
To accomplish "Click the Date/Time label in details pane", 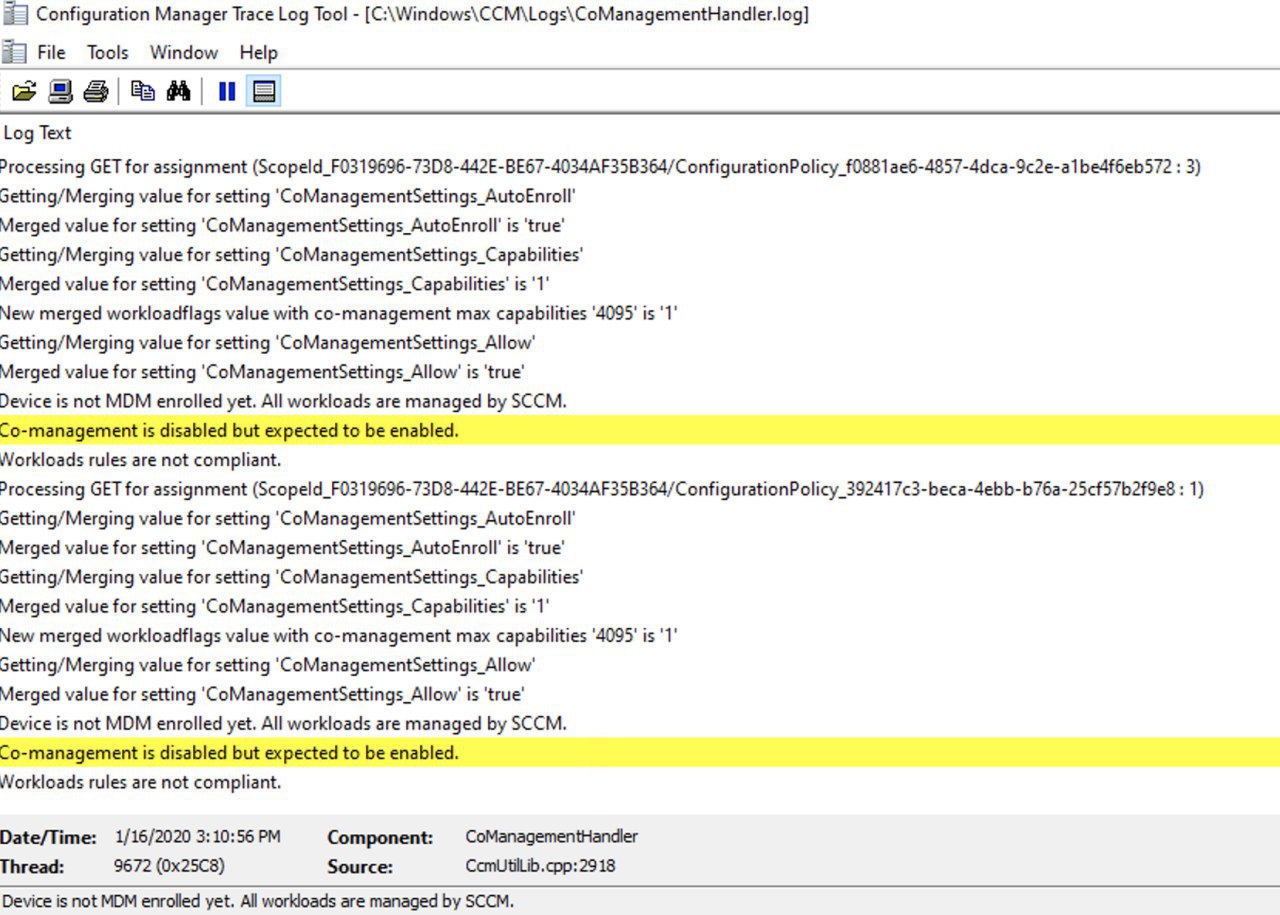I will click(x=49, y=837).
